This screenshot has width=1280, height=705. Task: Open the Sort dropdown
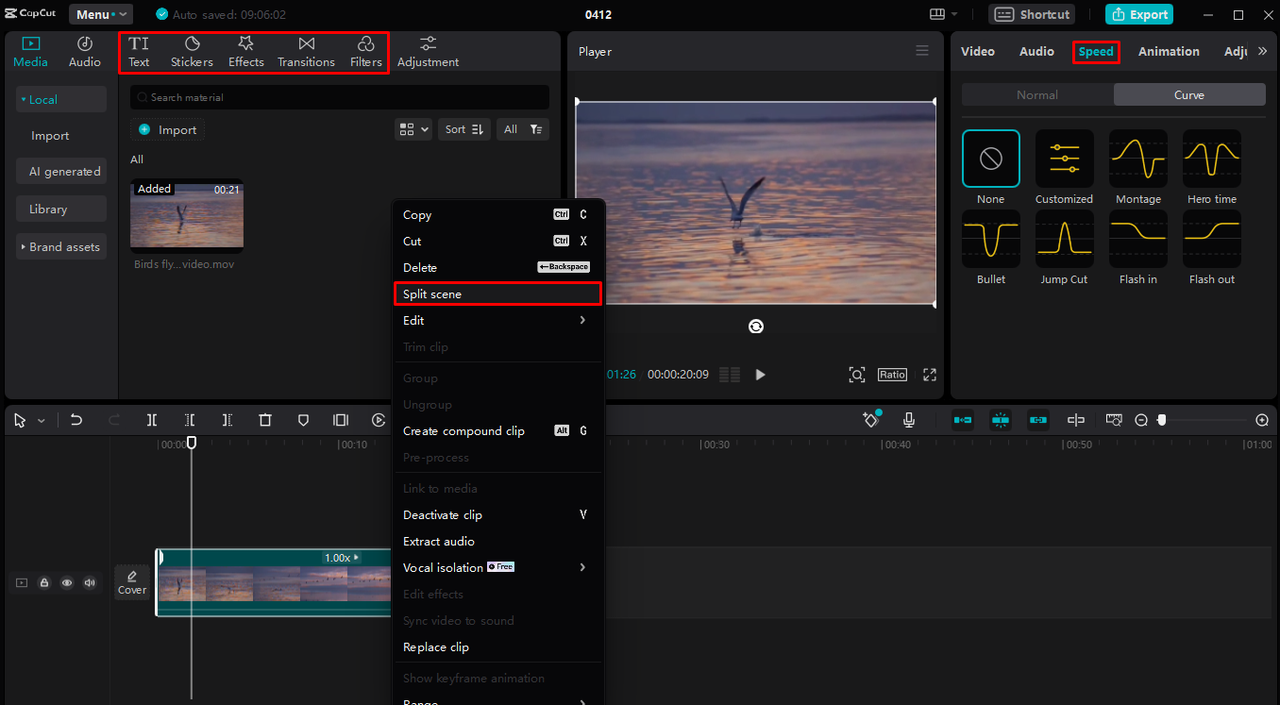pos(464,129)
